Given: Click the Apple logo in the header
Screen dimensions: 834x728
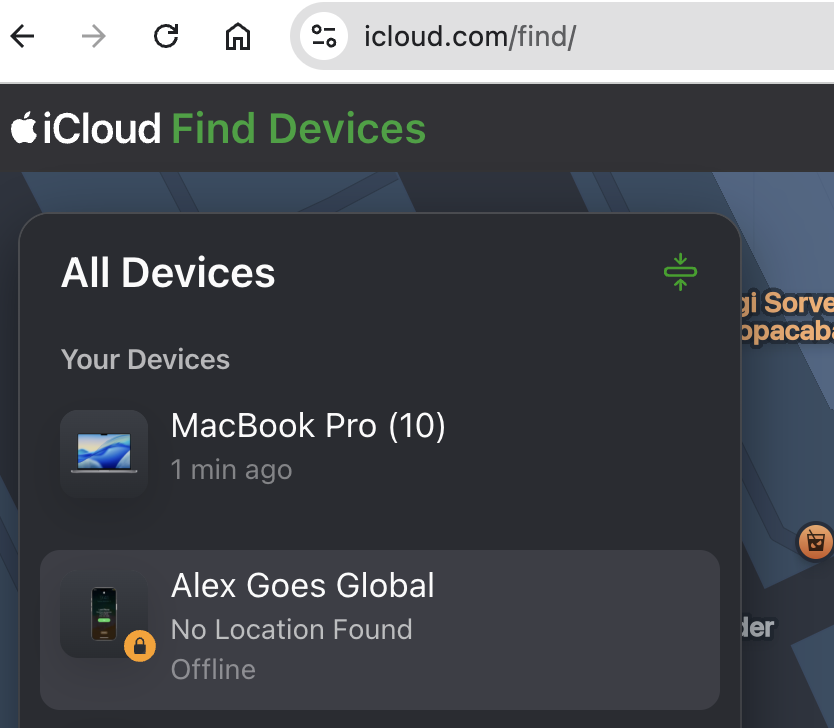Looking at the screenshot, I should (24, 129).
